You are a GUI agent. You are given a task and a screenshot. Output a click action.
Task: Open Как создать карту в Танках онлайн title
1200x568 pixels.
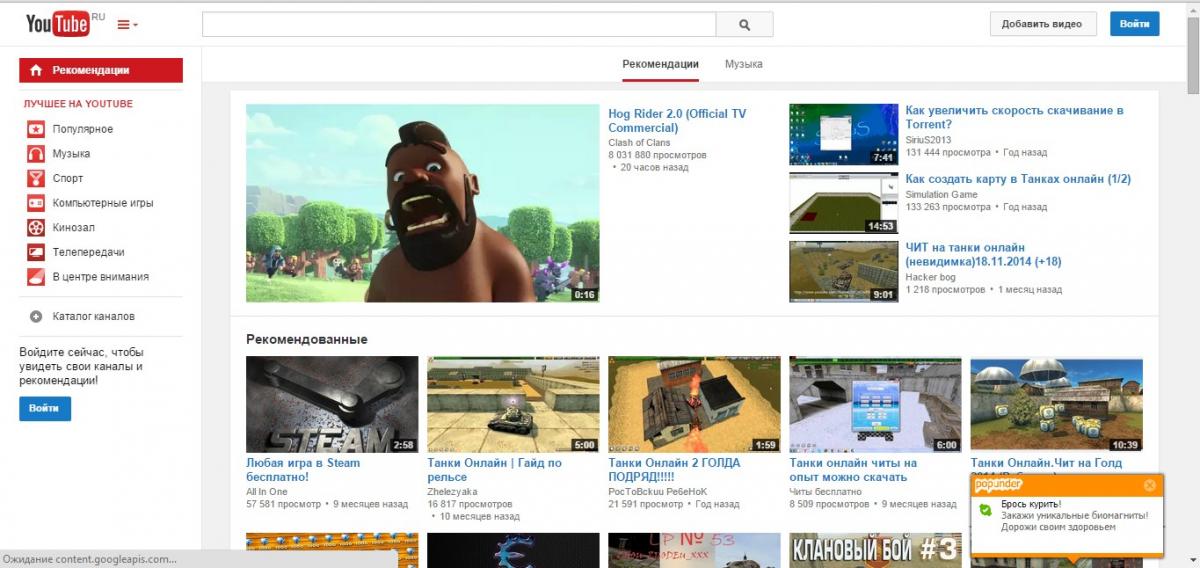(x=1018, y=179)
